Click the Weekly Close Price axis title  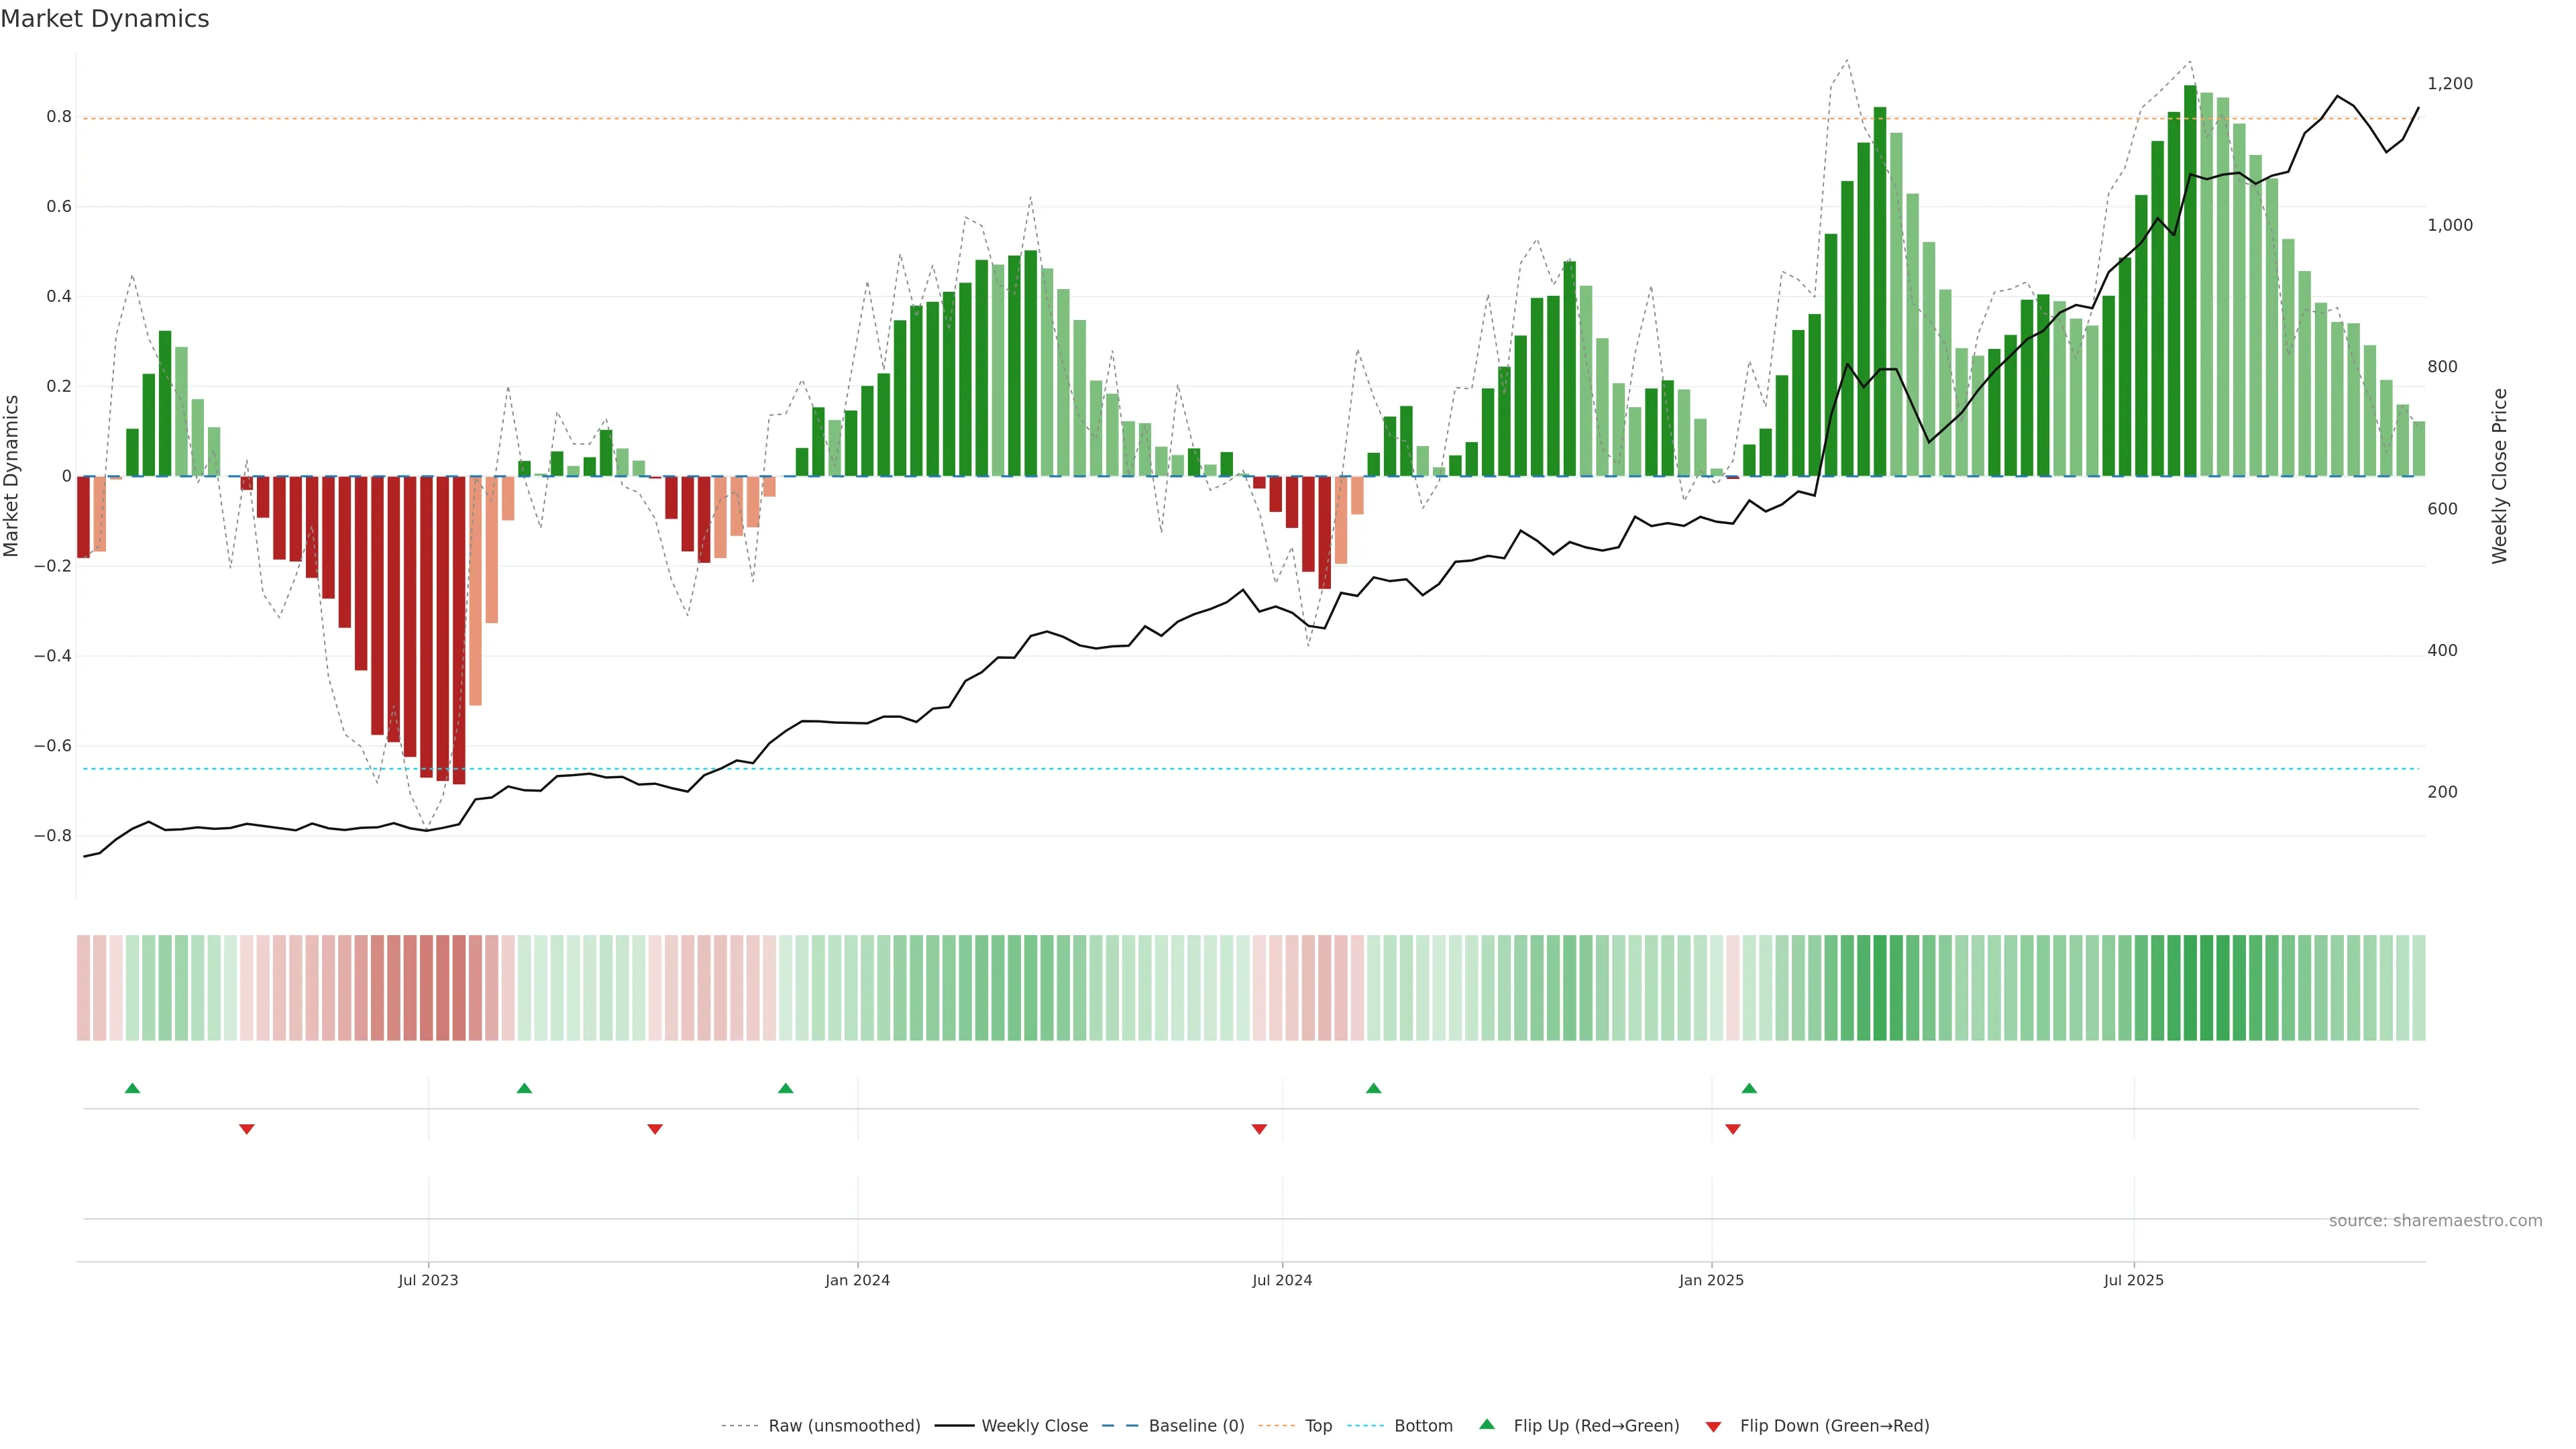click(x=2499, y=476)
